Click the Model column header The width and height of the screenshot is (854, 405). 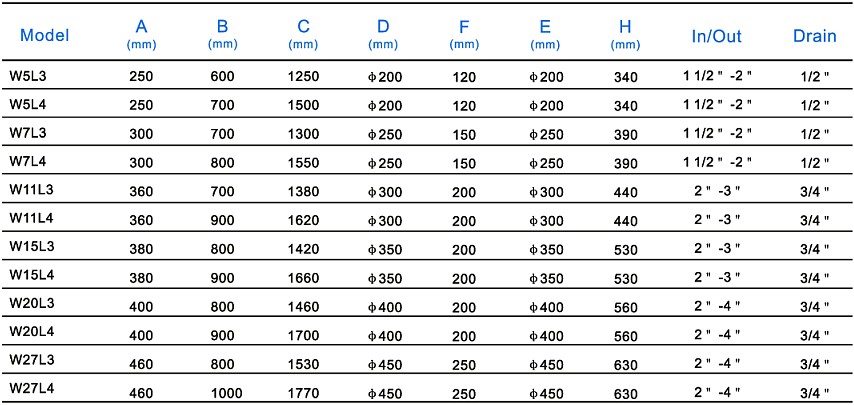point(44,36)
